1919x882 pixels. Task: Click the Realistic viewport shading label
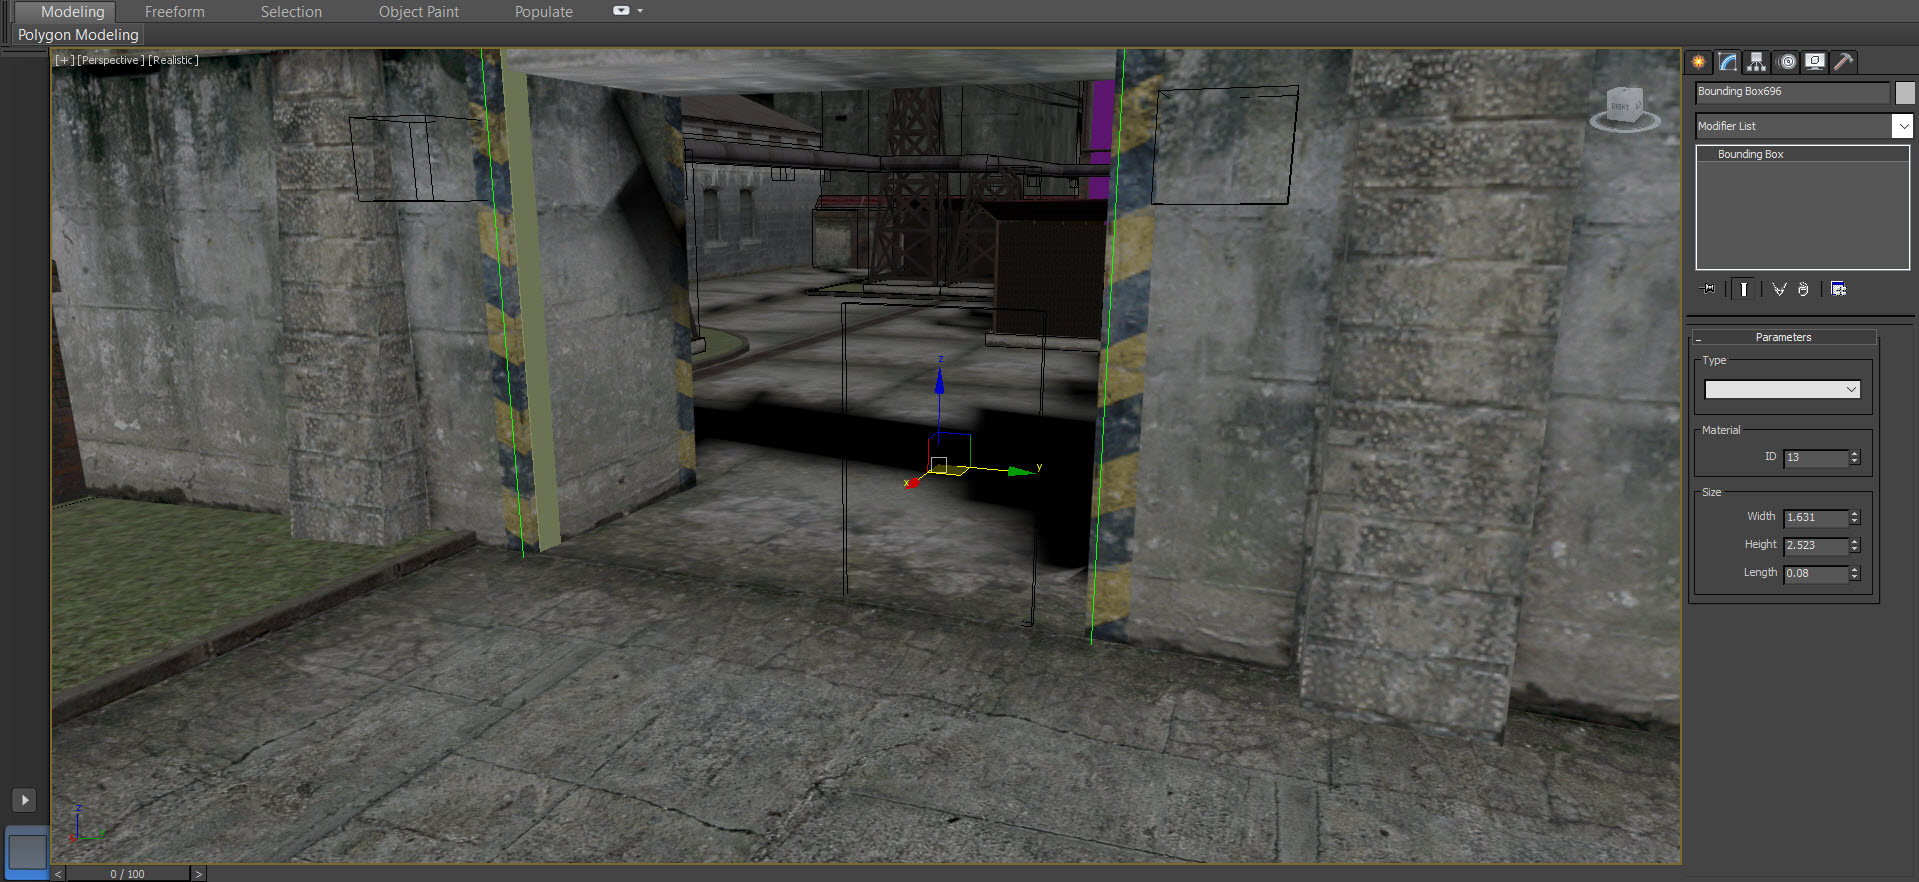tap(173, 60)
